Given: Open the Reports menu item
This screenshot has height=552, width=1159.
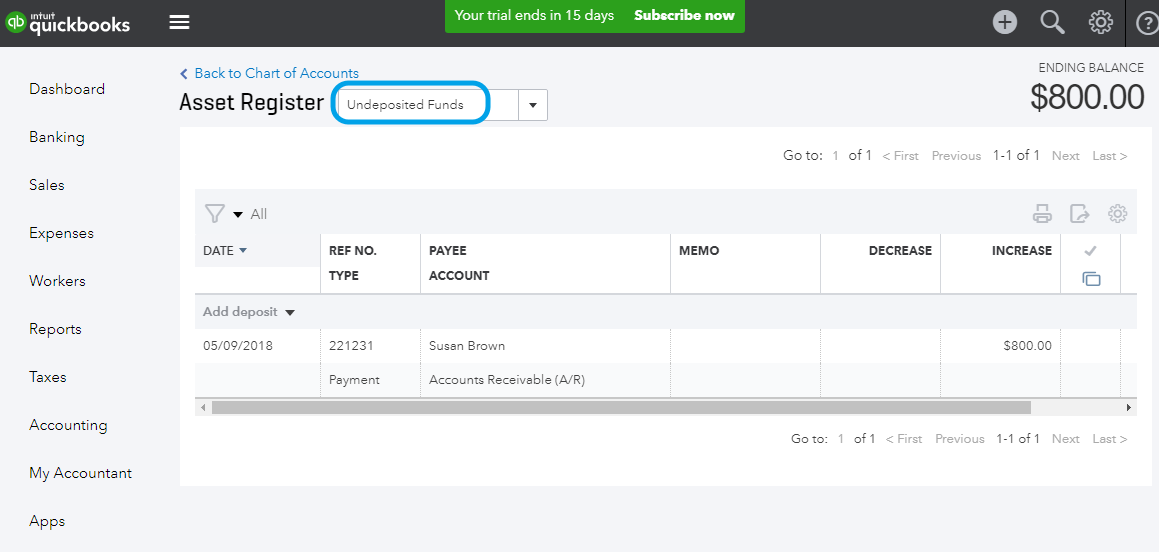Looking at the screenshot, I should click(55, 329).
